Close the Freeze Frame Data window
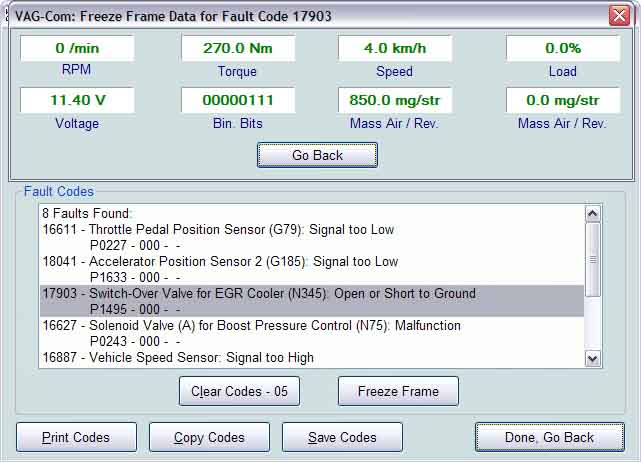 (619, 16)
